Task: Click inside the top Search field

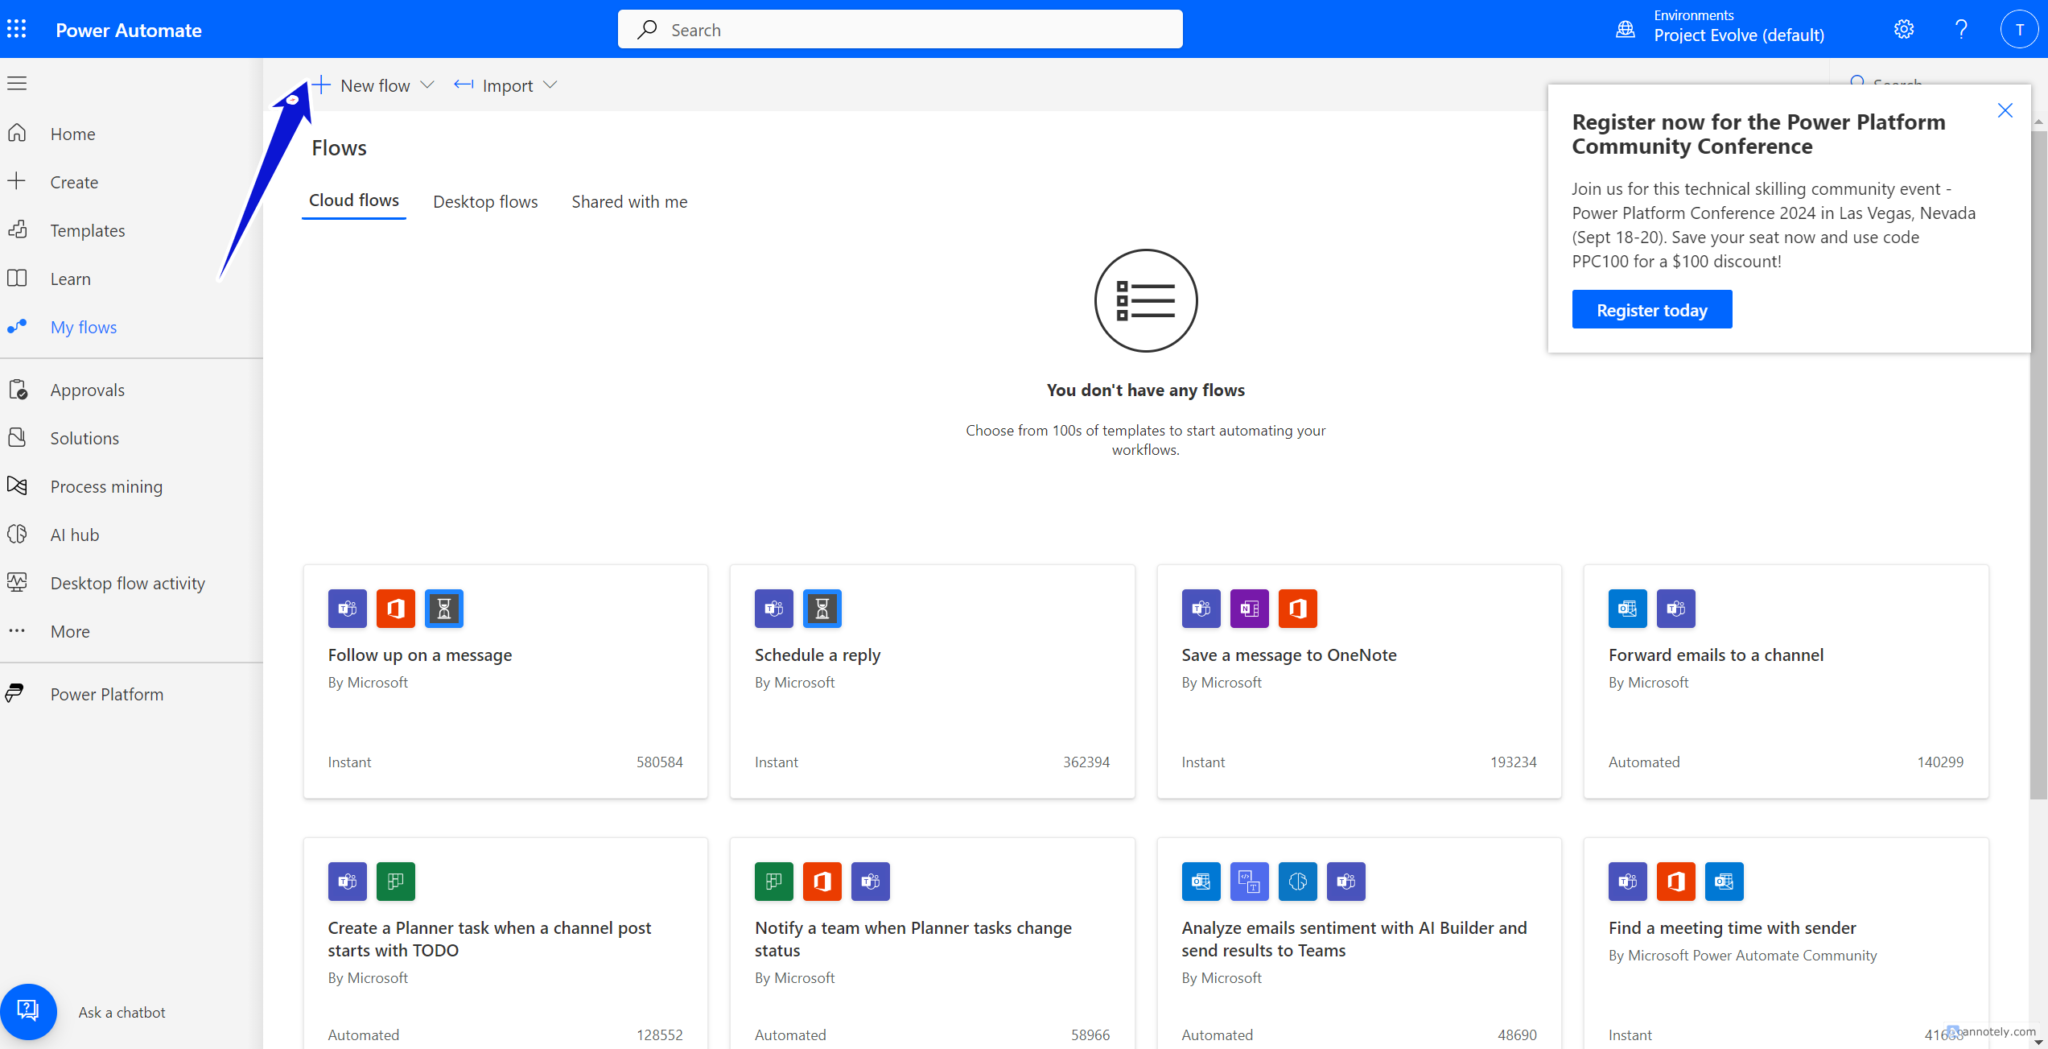Action: pos(898,29)
